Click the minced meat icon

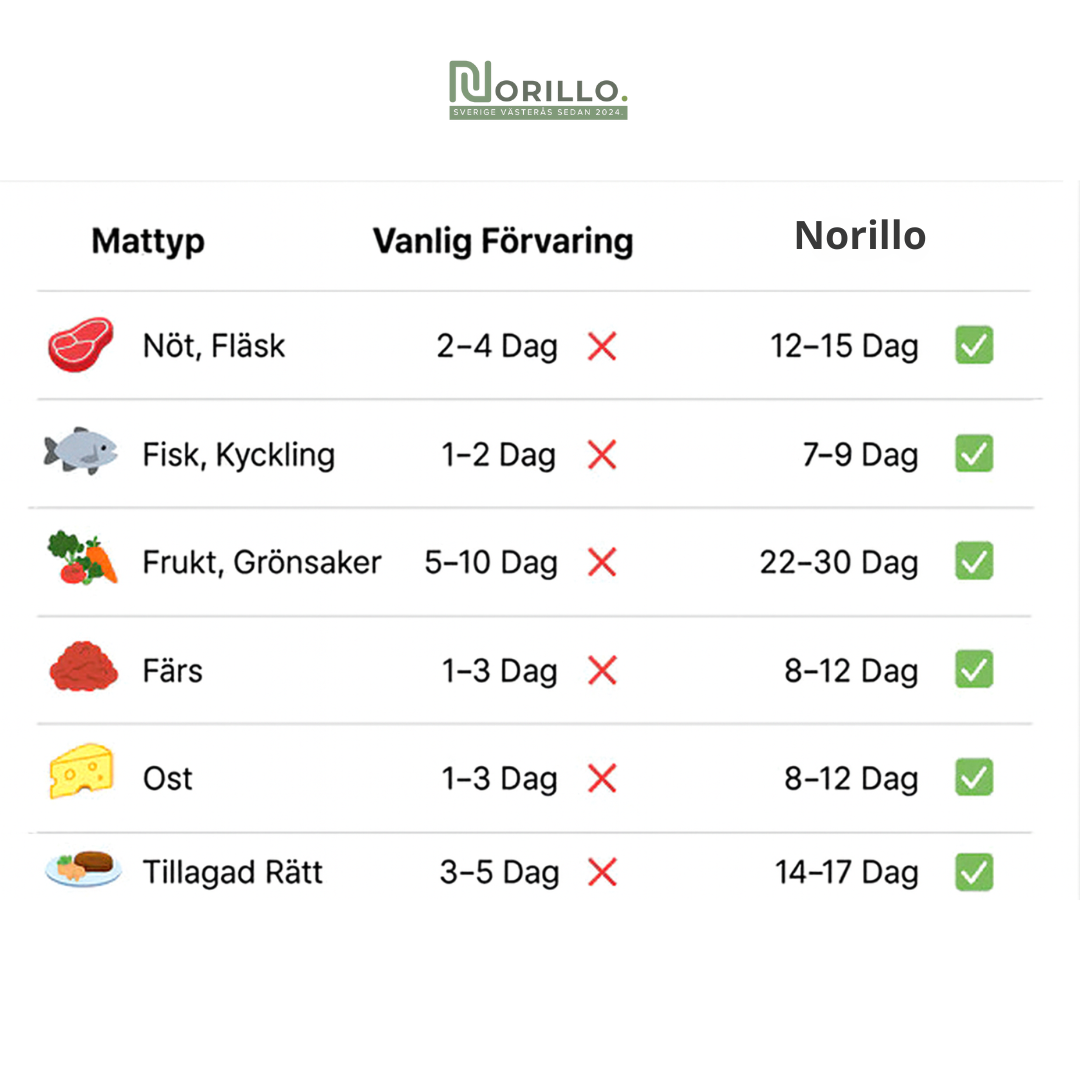tap(83, 669)
